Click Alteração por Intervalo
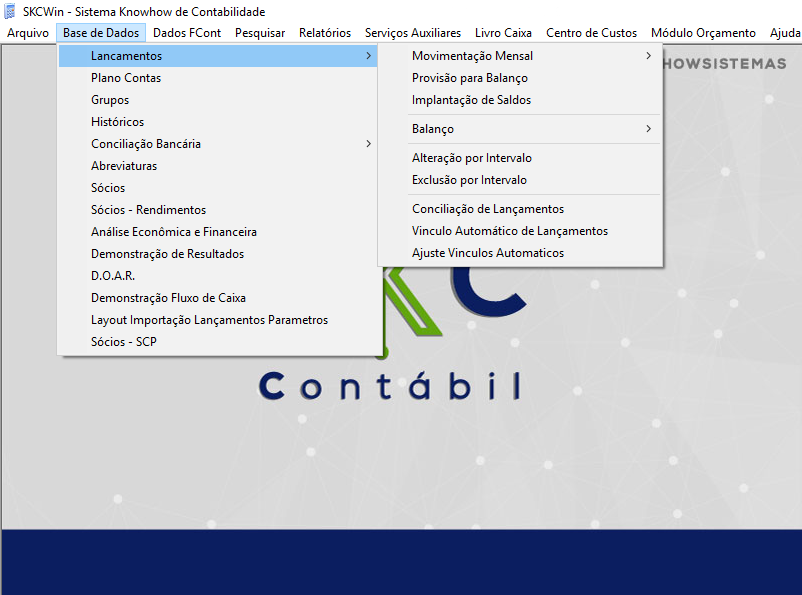The image size is (802, 595). (x=472, y=158)
